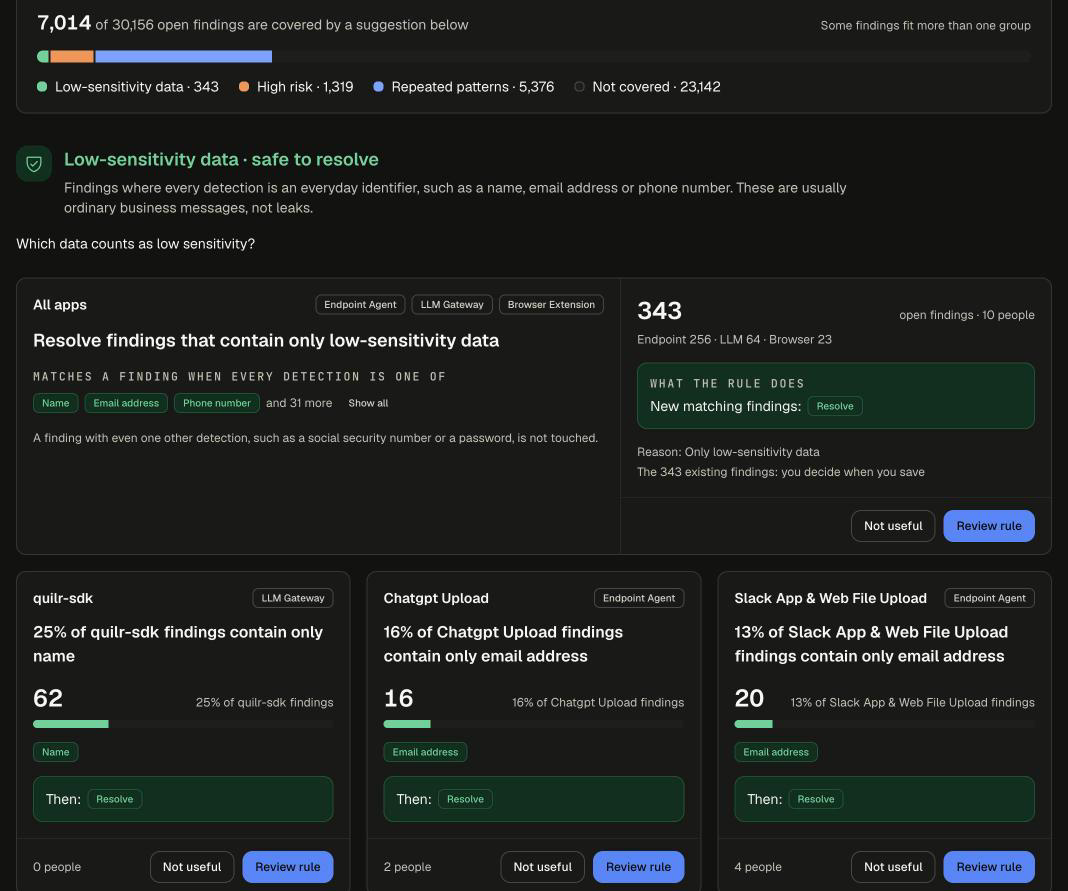Click 'Some findings fit more than one group'
This screenshot has width=1068, height=891.
pos(926,25)
